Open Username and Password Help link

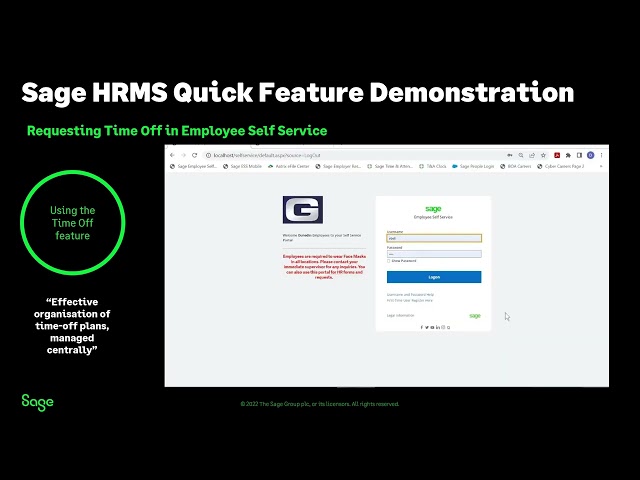pyautogui.click(x=410, y=295)
